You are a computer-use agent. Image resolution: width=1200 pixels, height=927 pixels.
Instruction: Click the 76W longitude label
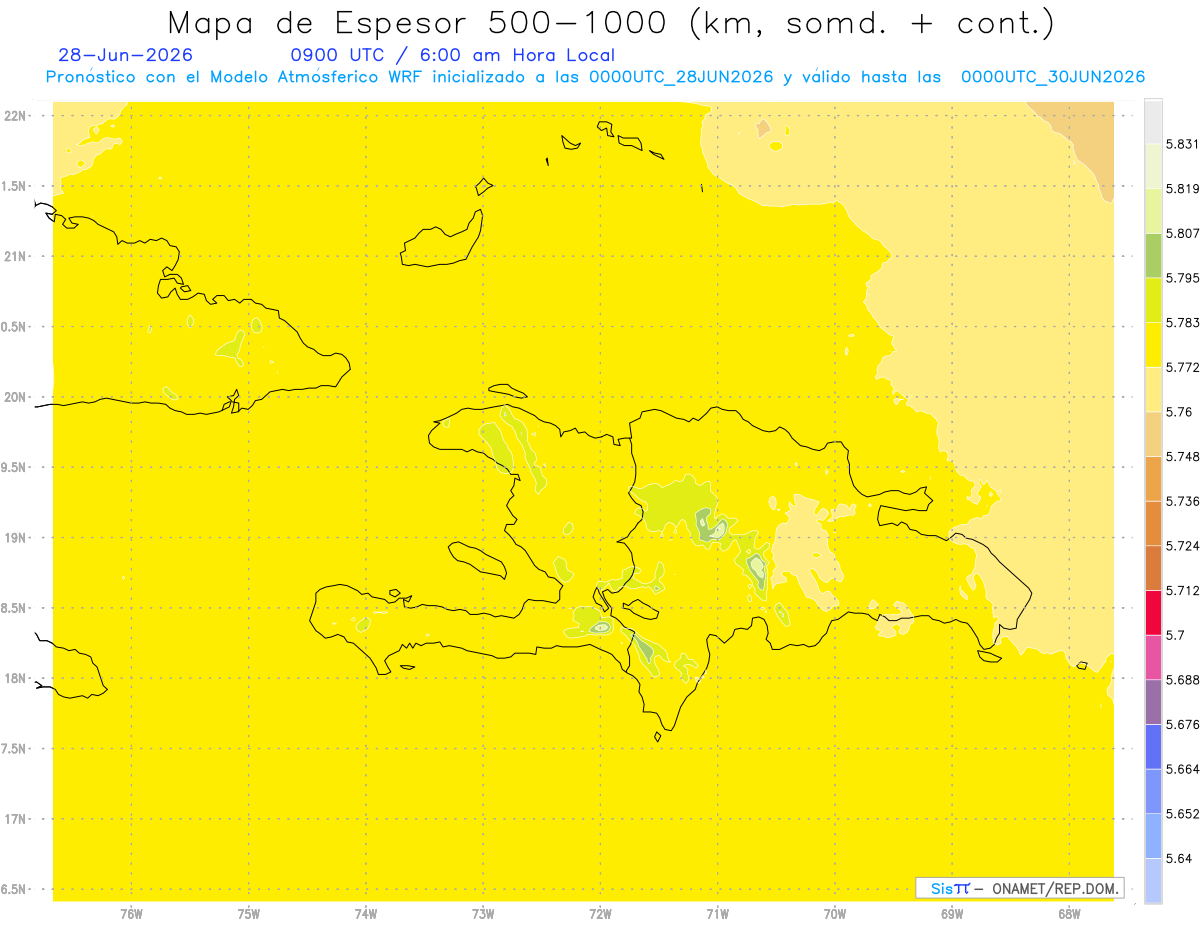coord(131,914)
